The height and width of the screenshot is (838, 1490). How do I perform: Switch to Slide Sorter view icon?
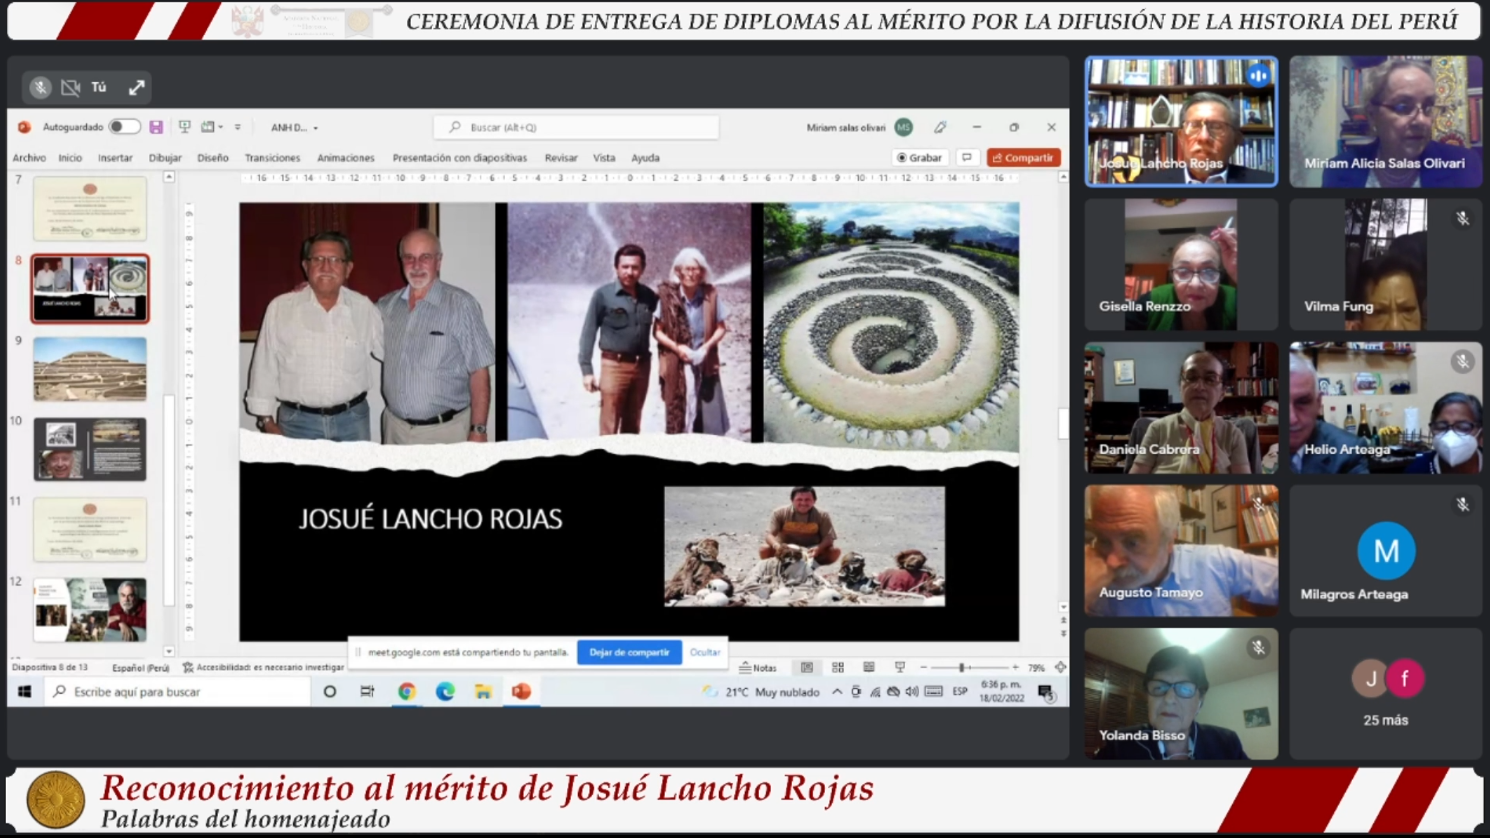[x=838, y=668]
